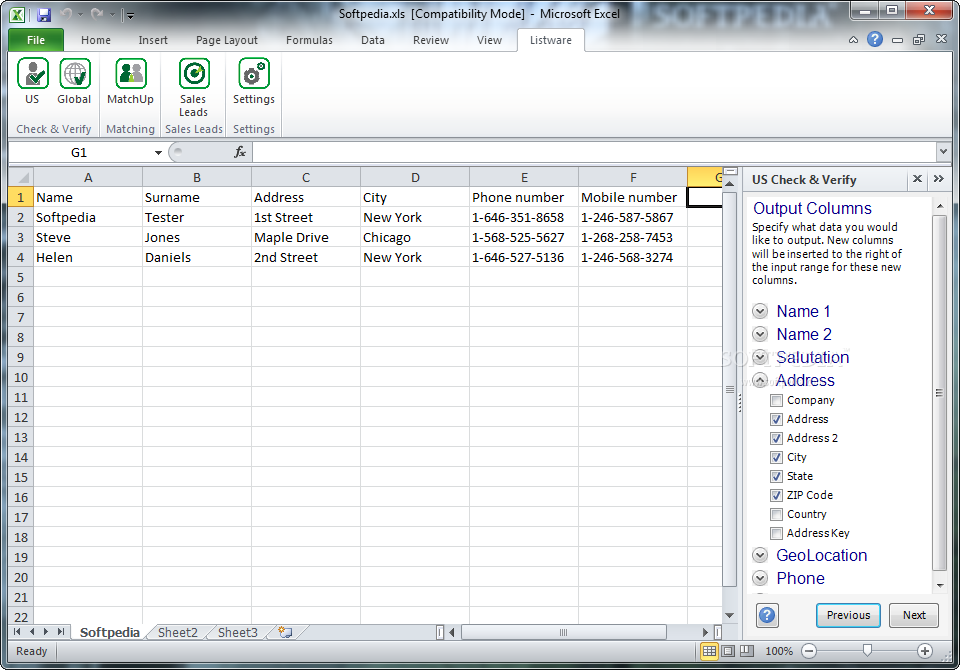Open the File tab
Image resolution: width=960 pixels, height=670 pixels.
[36, 40]
